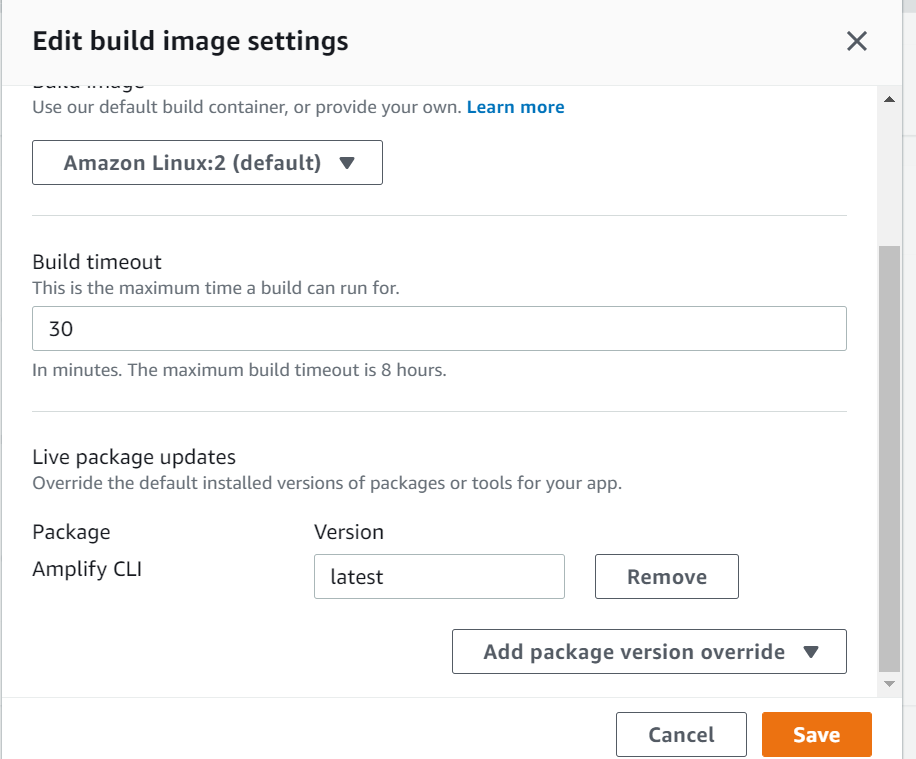Close the Edit build image settings dialog
This screenshot has height=759, width=916.
pos(856,41)
